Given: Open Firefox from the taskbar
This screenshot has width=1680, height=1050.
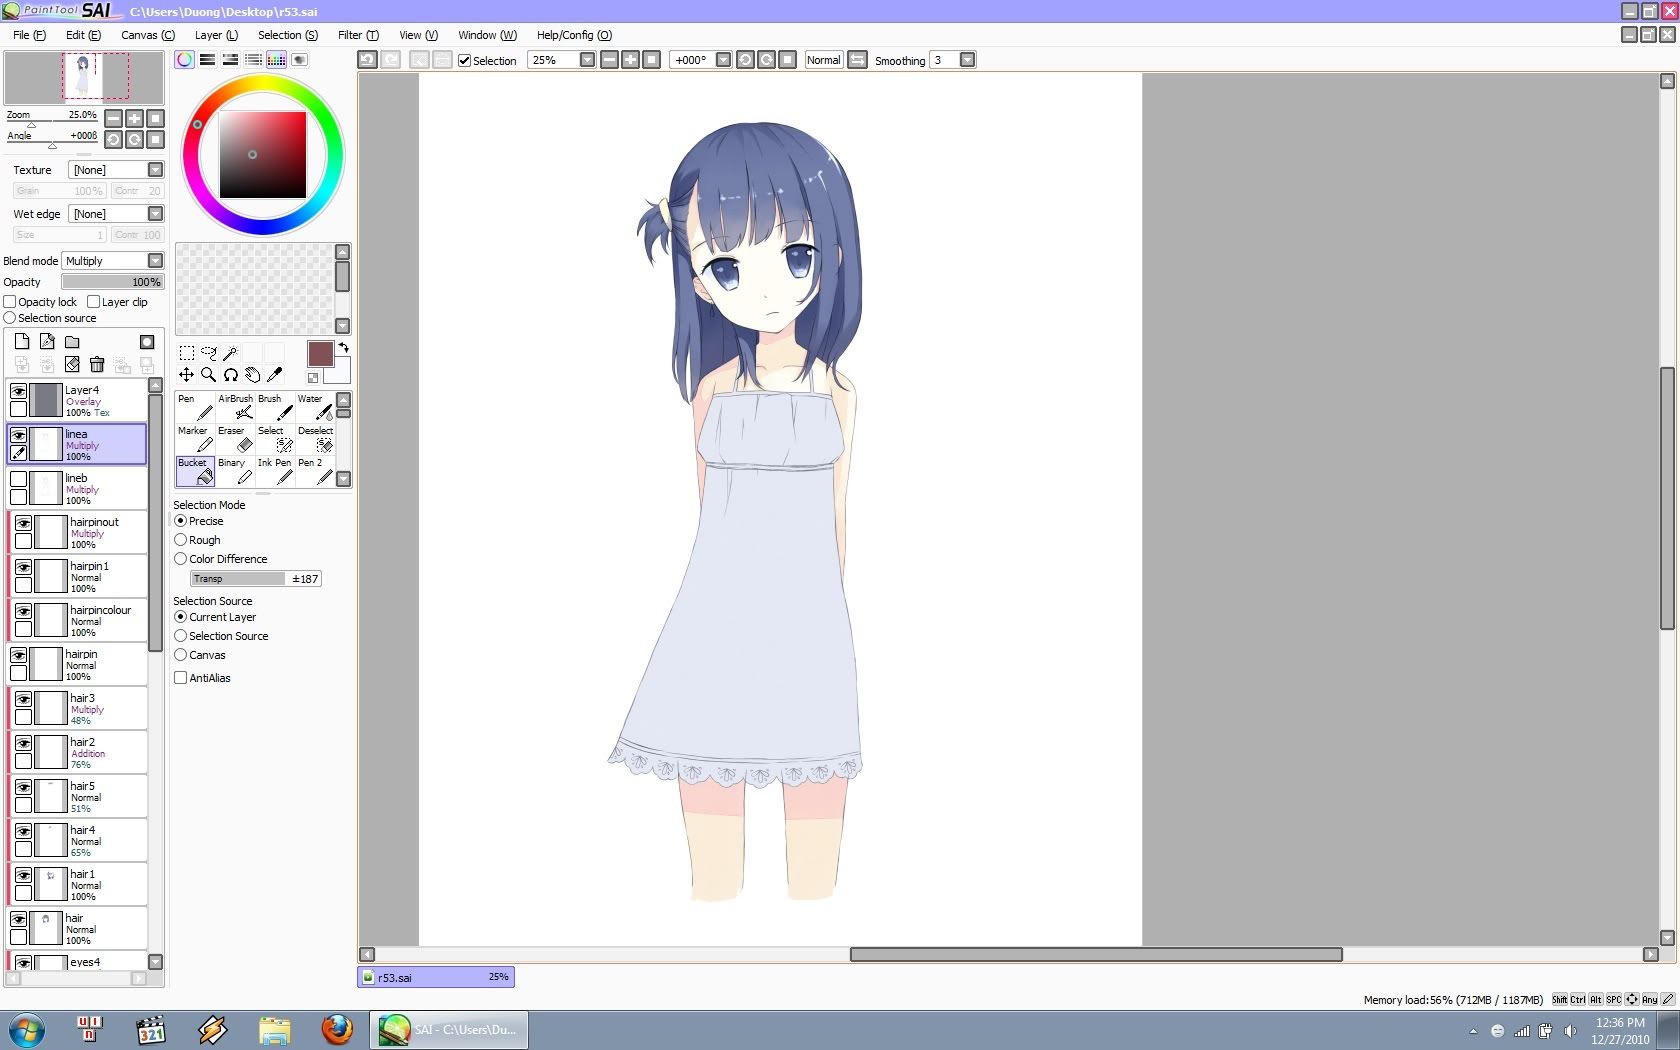Looking at the screenshot, I should click(337, 1029).
